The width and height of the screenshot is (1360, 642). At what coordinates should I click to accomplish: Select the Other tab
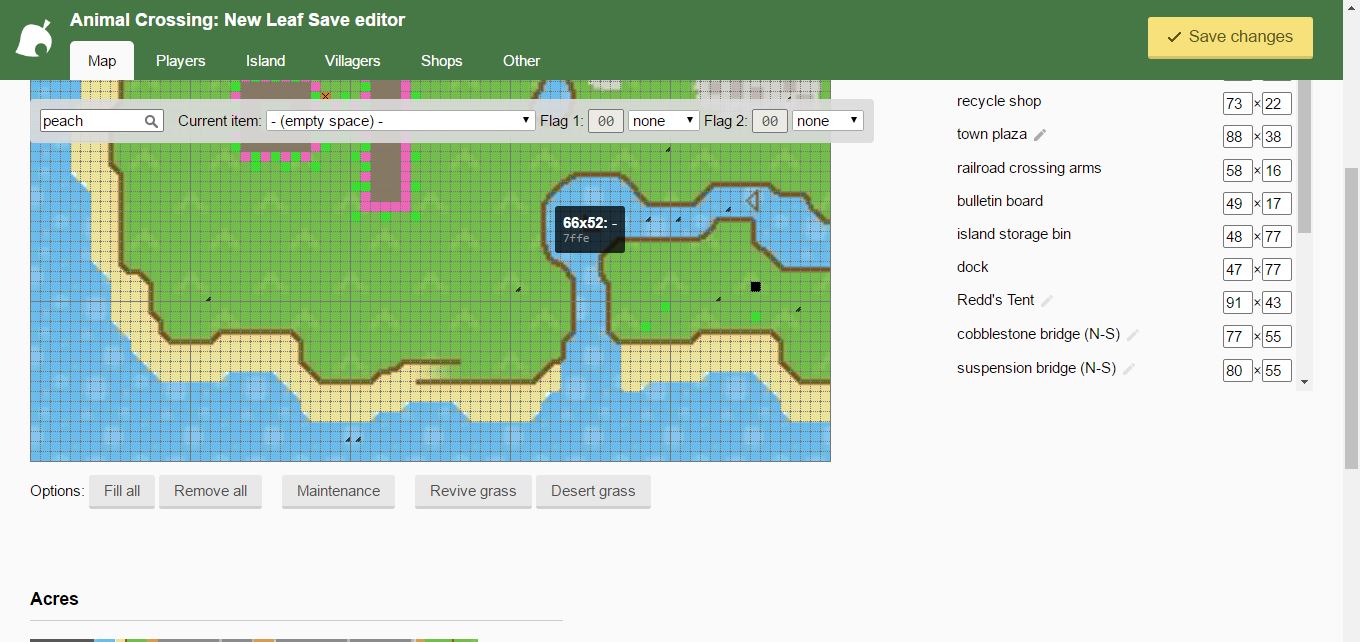(x=521, y=61)
